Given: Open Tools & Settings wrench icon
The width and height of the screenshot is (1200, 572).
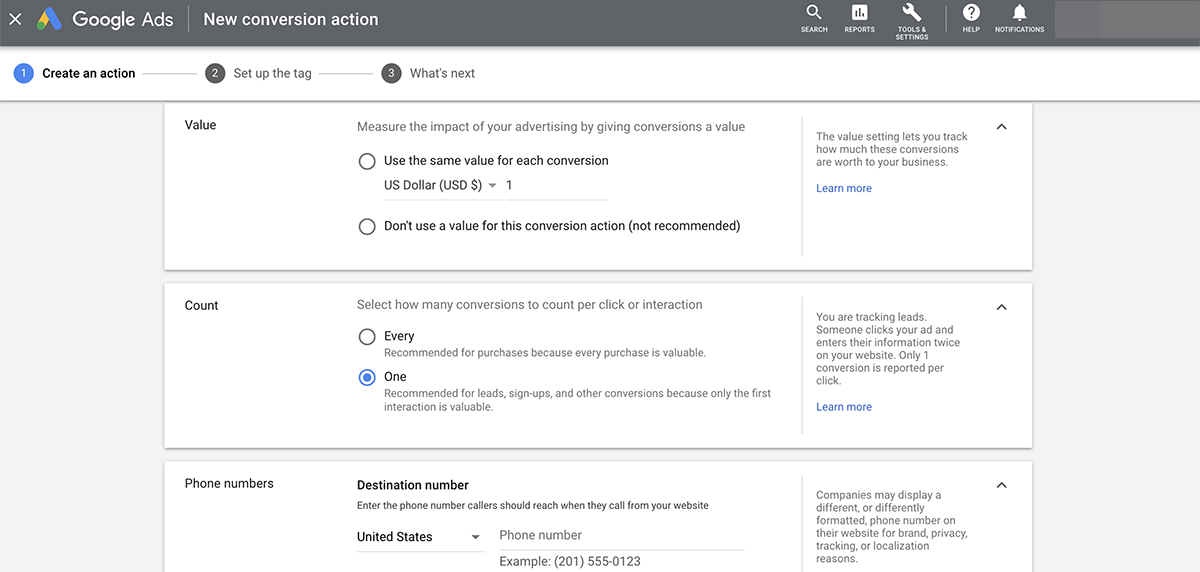Looking at the screenshot, I should tap(911, 14).
